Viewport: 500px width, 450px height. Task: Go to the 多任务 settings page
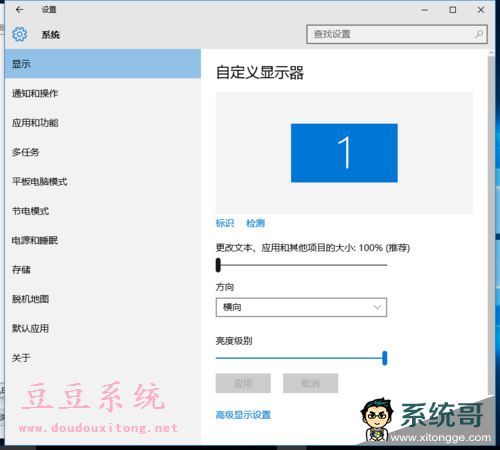click(103, 152)
